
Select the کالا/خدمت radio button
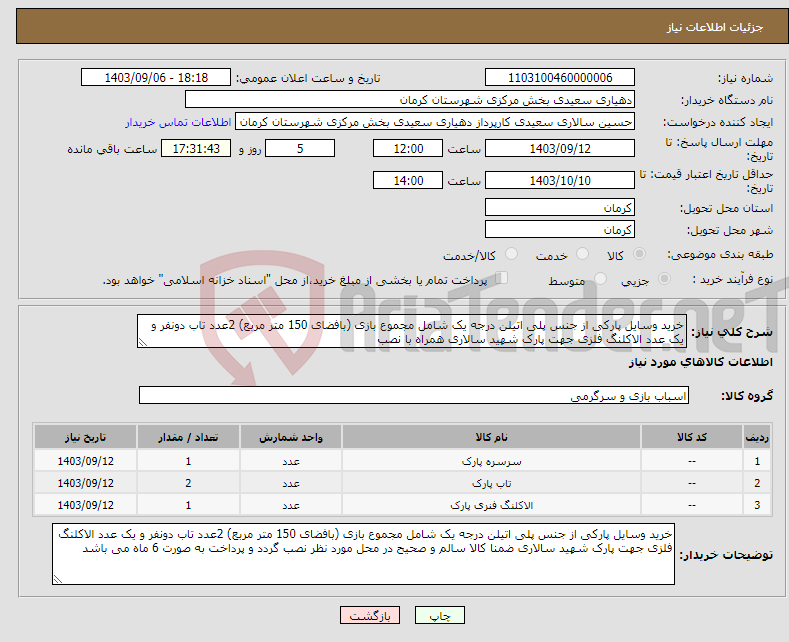[511, 254]
